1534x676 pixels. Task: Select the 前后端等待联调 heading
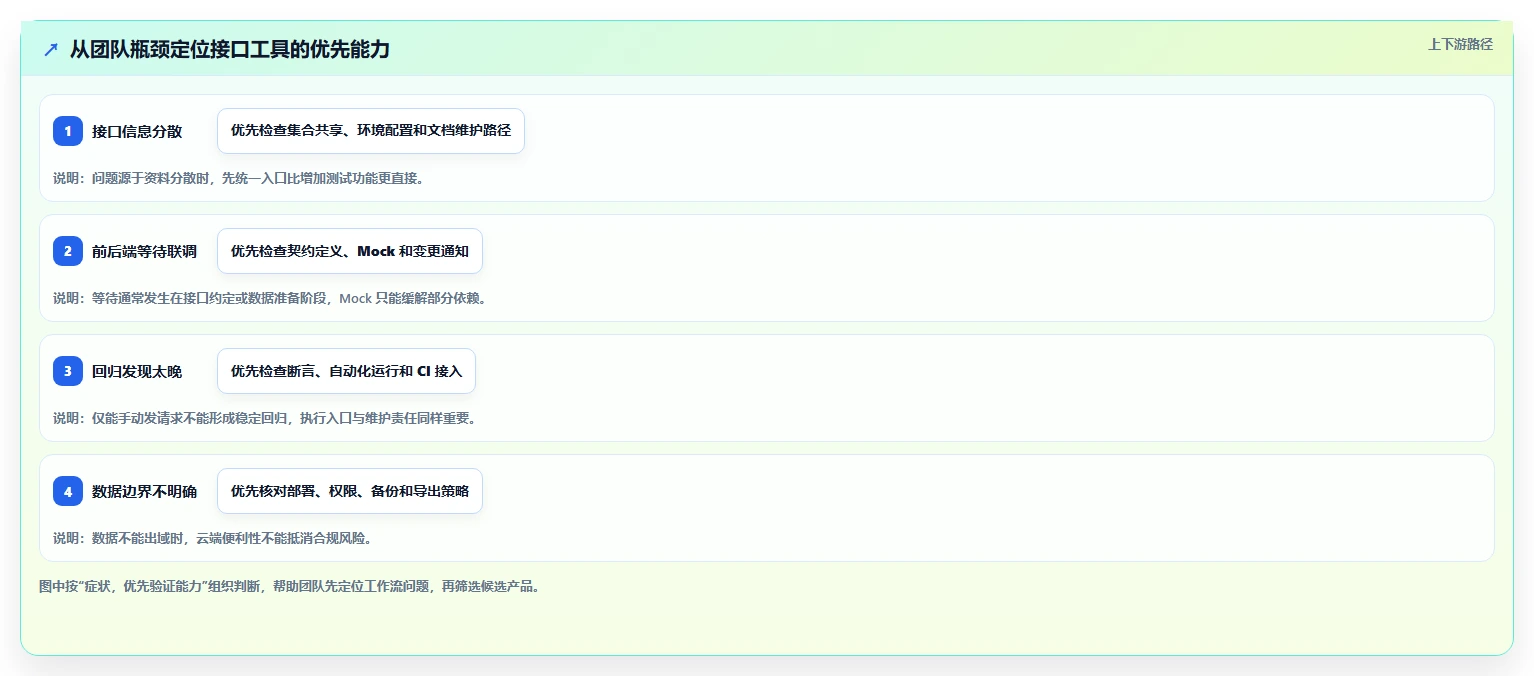point(144,251)
